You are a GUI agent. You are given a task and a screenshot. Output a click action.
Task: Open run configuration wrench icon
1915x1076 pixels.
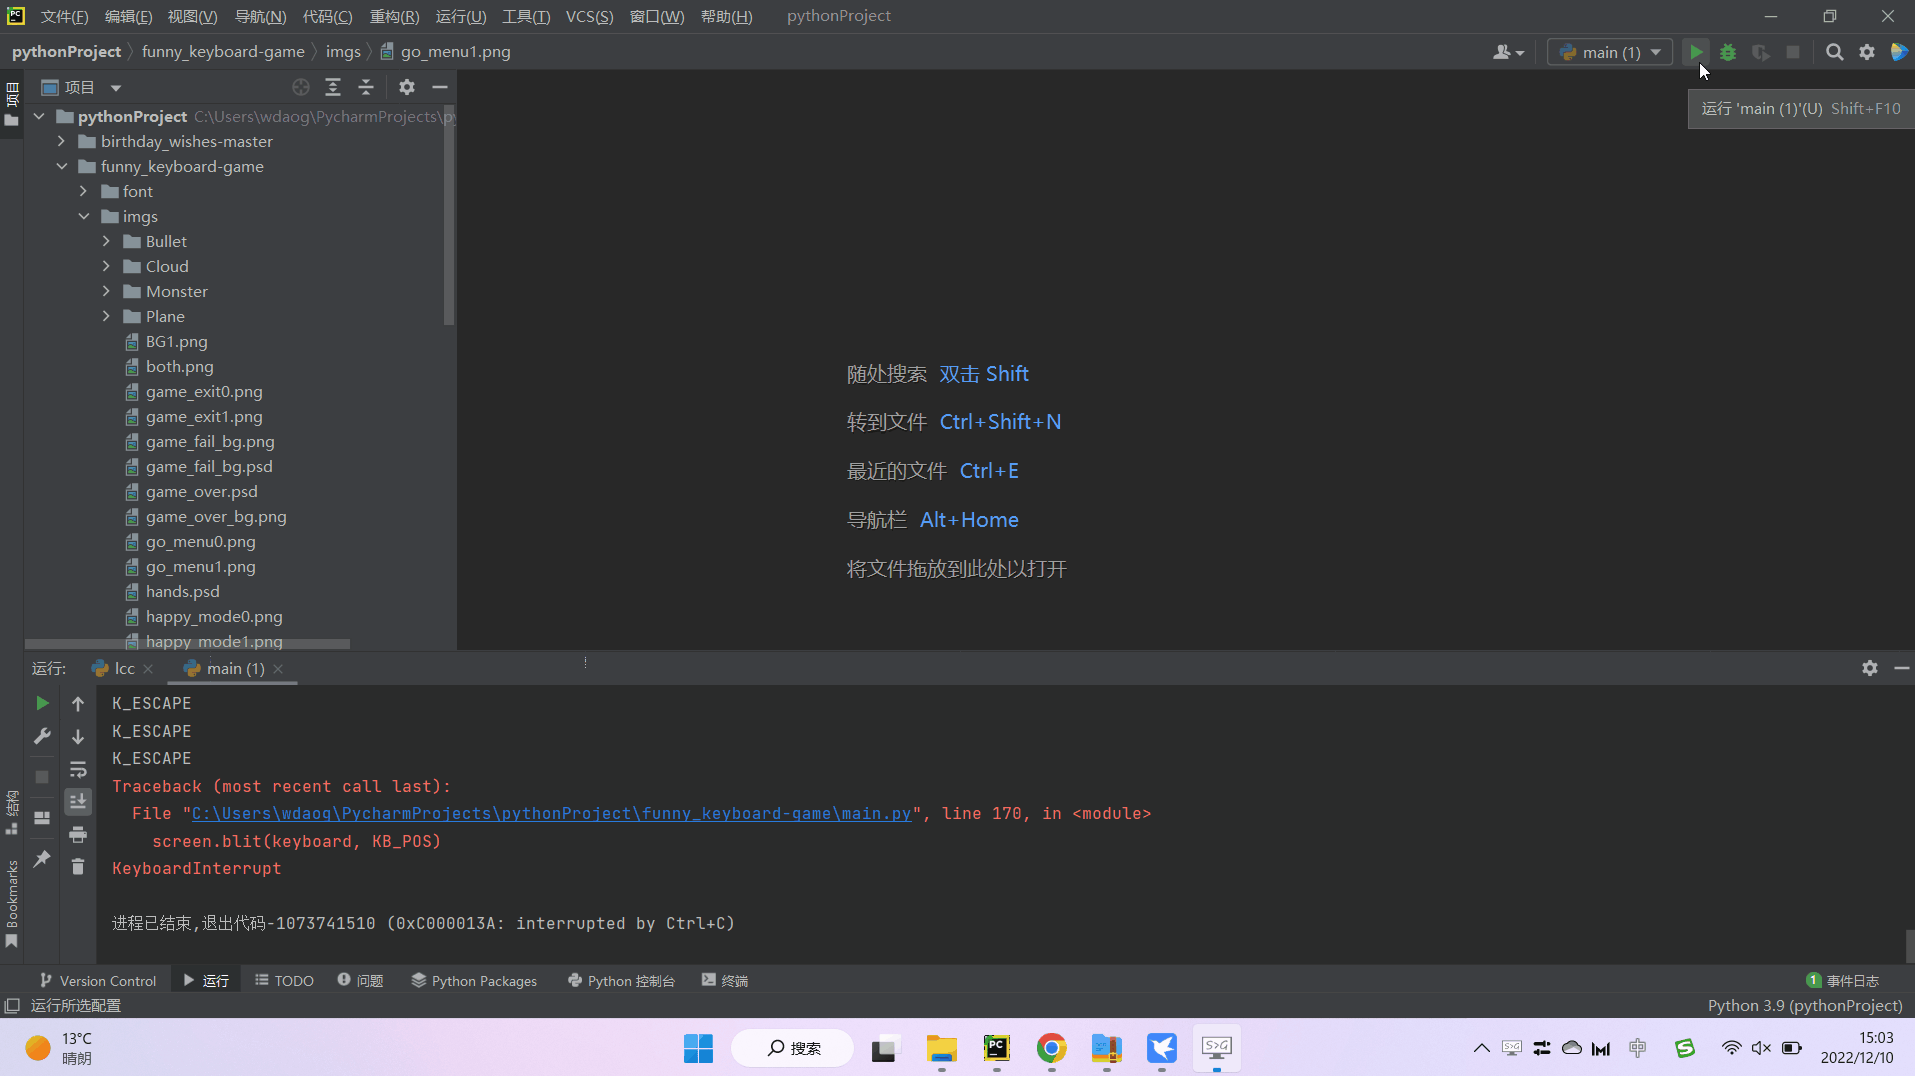click(42, 736)
